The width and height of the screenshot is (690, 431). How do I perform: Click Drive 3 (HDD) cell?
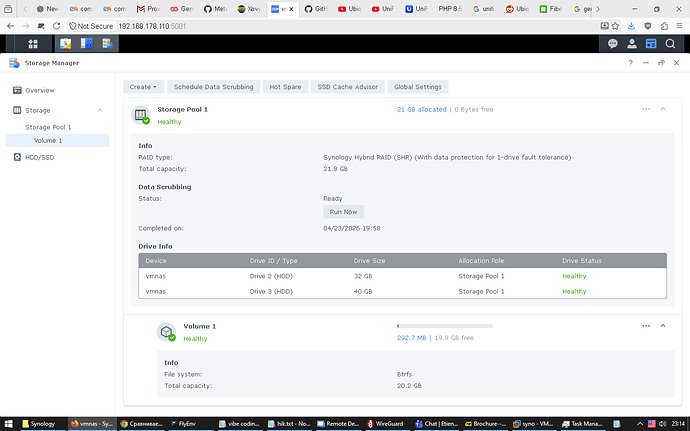271,291
